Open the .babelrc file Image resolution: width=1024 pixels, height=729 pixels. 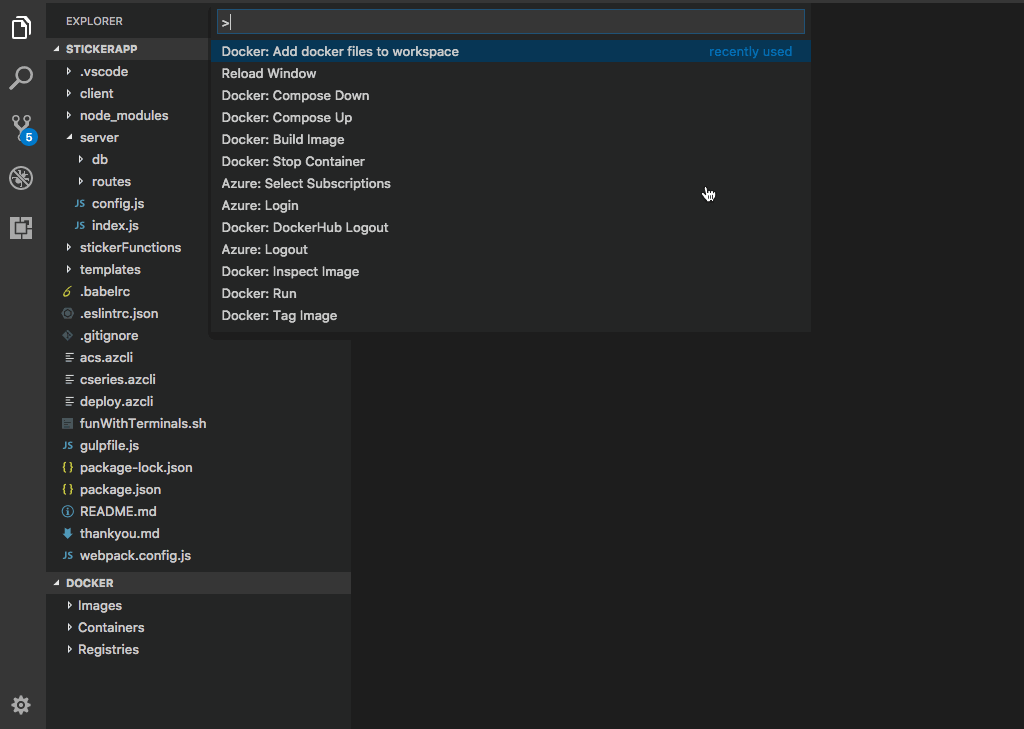[104, 291]
